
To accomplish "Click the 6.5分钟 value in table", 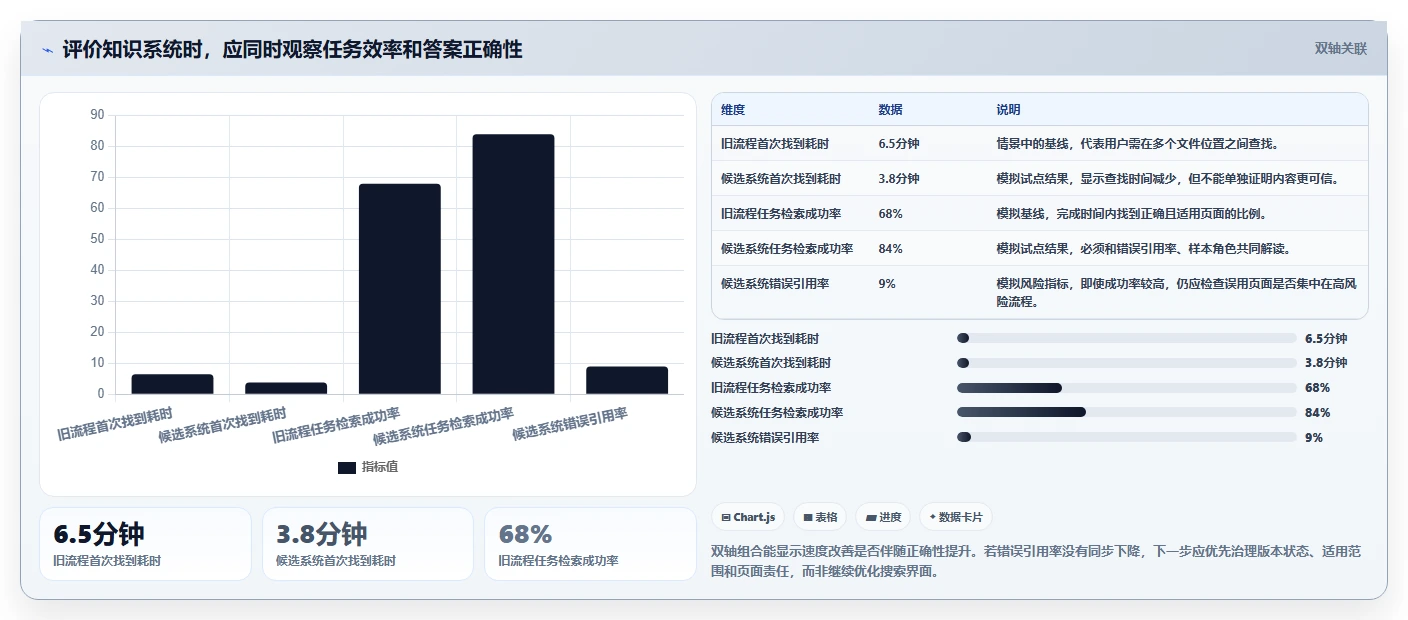I will [x=899, y=144].
